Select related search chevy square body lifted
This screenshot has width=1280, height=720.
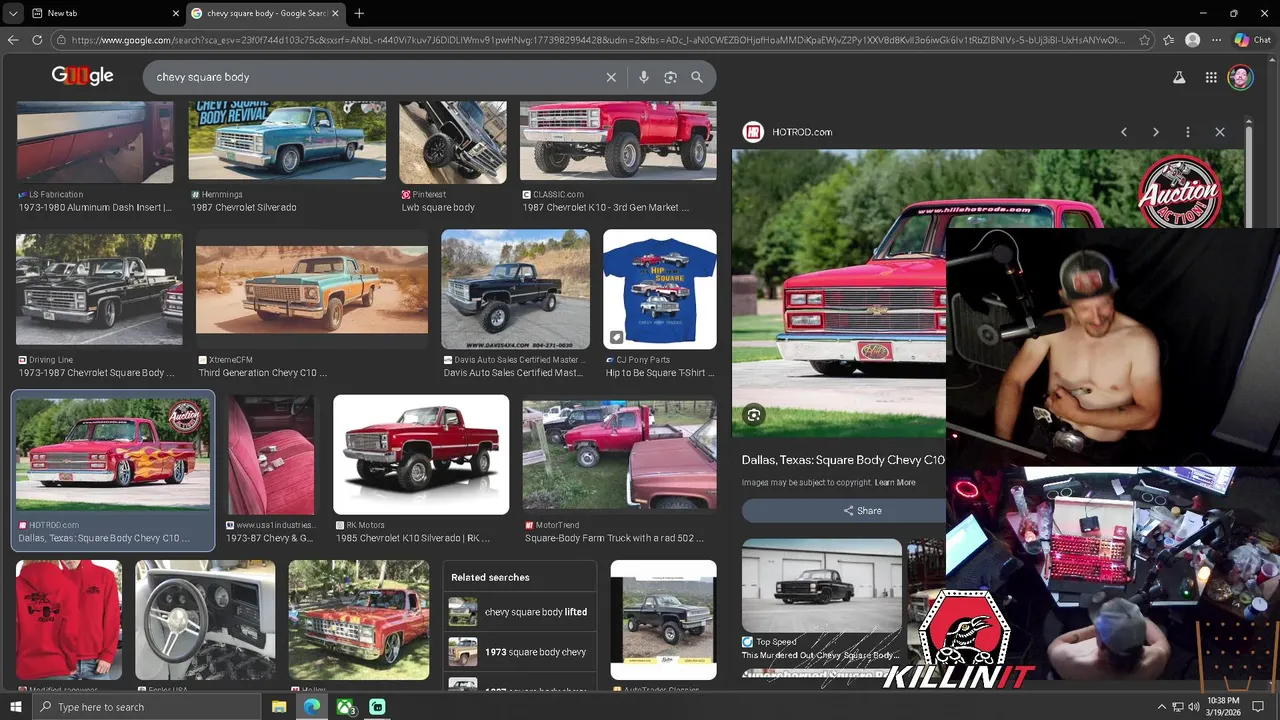click(x=520, y=612)
